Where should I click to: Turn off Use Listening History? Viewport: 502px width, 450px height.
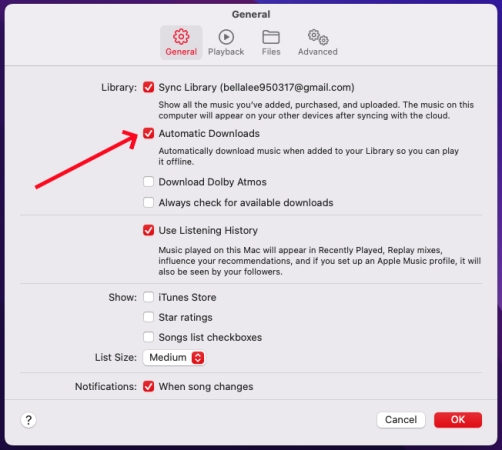click(148, 230)
